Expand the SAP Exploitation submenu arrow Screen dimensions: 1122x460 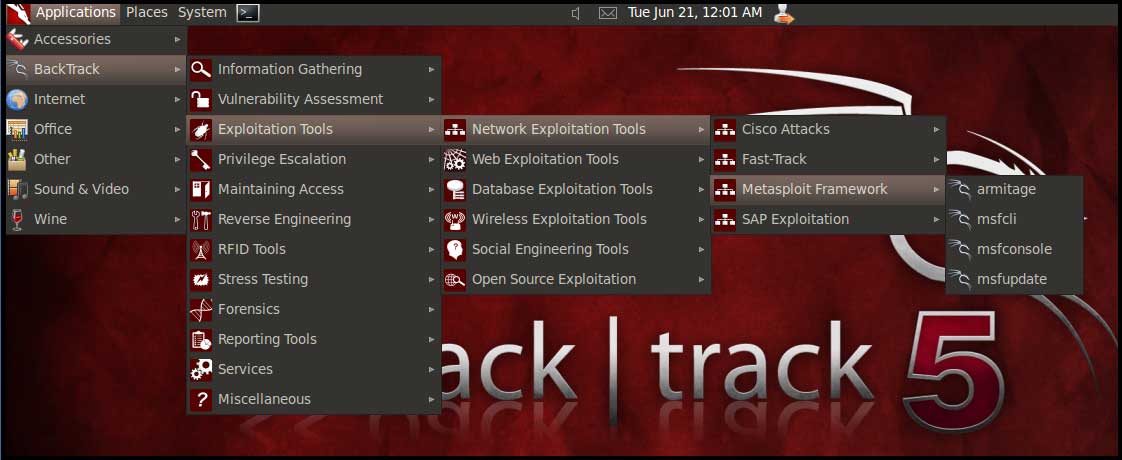pyautogui.click(x=937, y=219)
